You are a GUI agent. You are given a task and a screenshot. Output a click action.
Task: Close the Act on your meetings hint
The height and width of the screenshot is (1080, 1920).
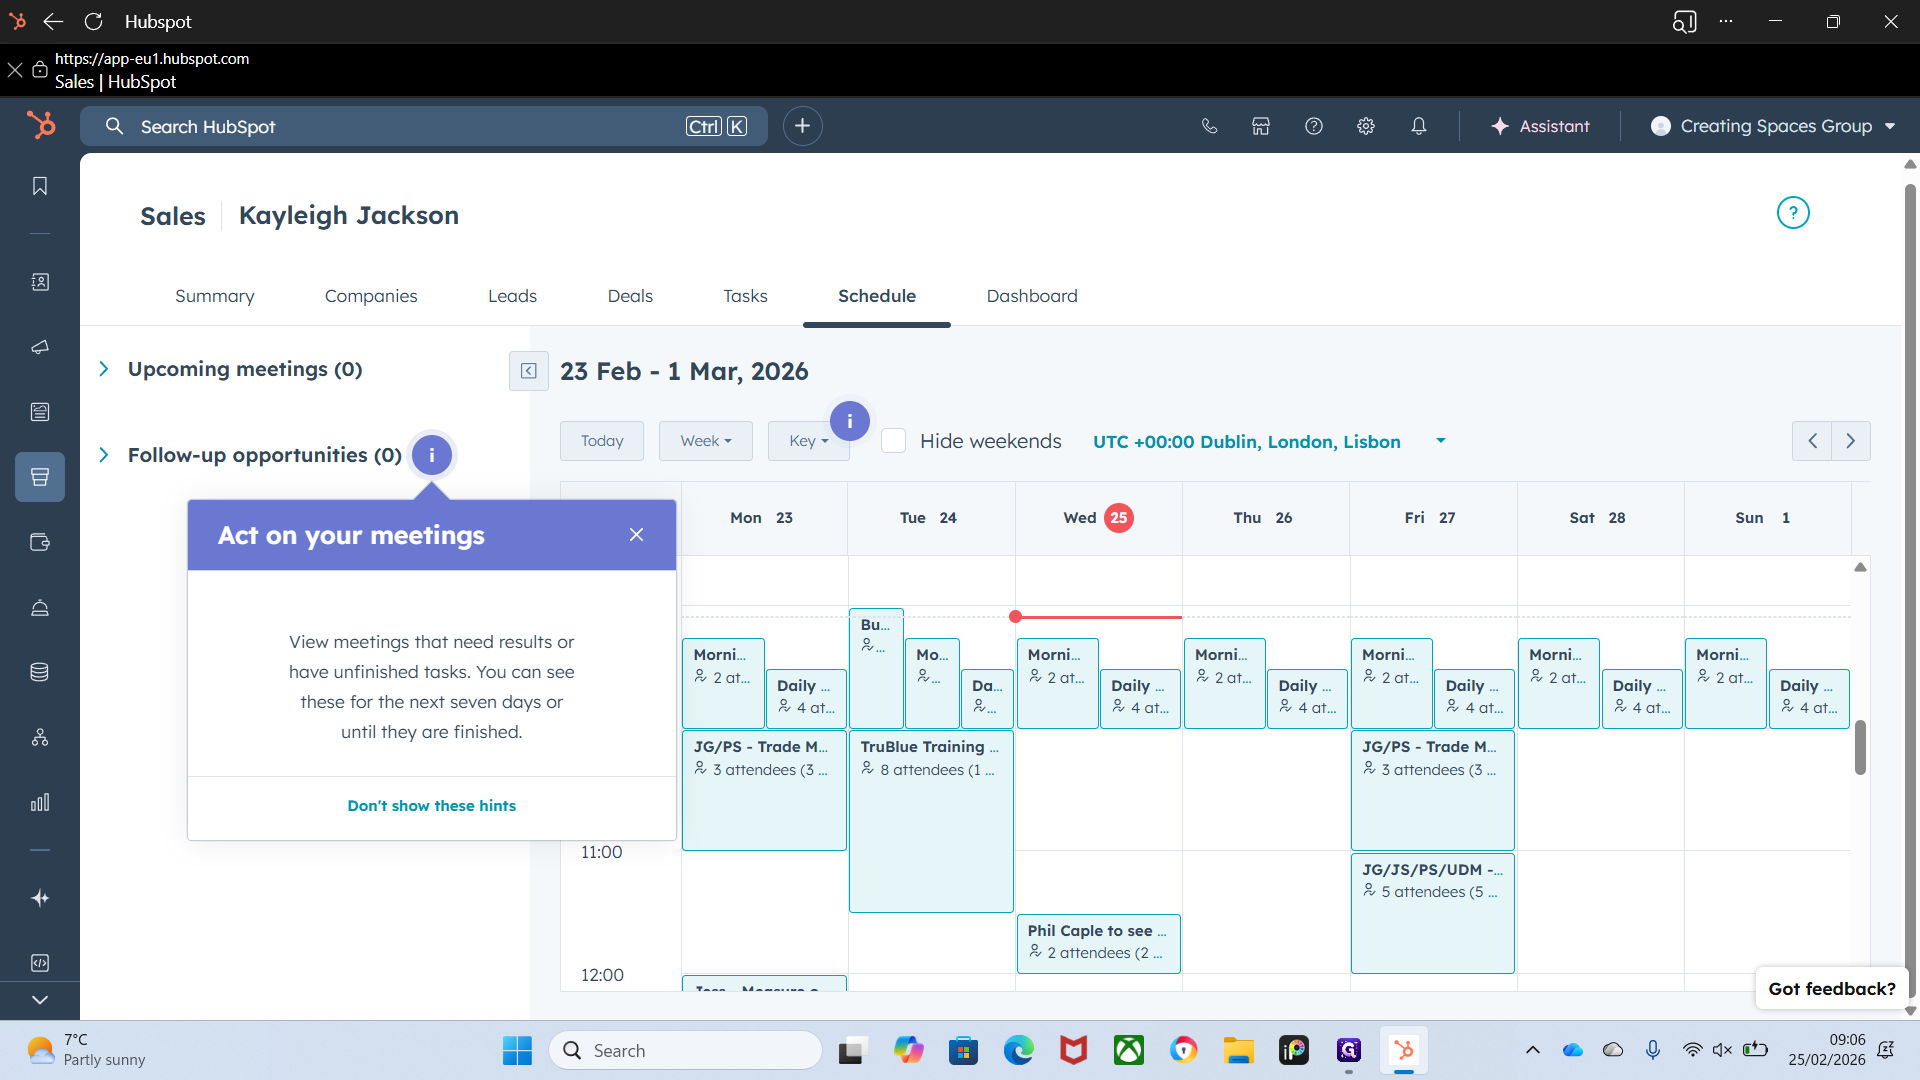coord(637,535)
